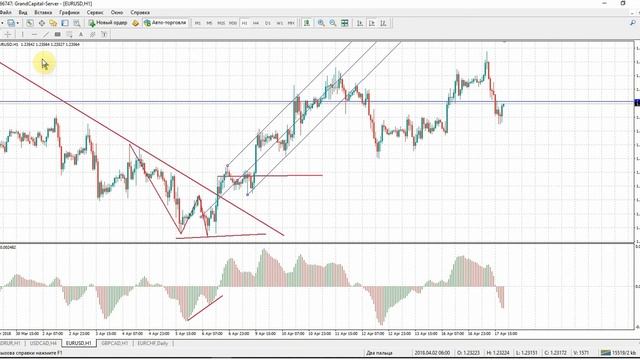This screenshot has width=640, height=360.
Task: Click the second chart icon after Tile Windows
Action: tap(372, 23)
